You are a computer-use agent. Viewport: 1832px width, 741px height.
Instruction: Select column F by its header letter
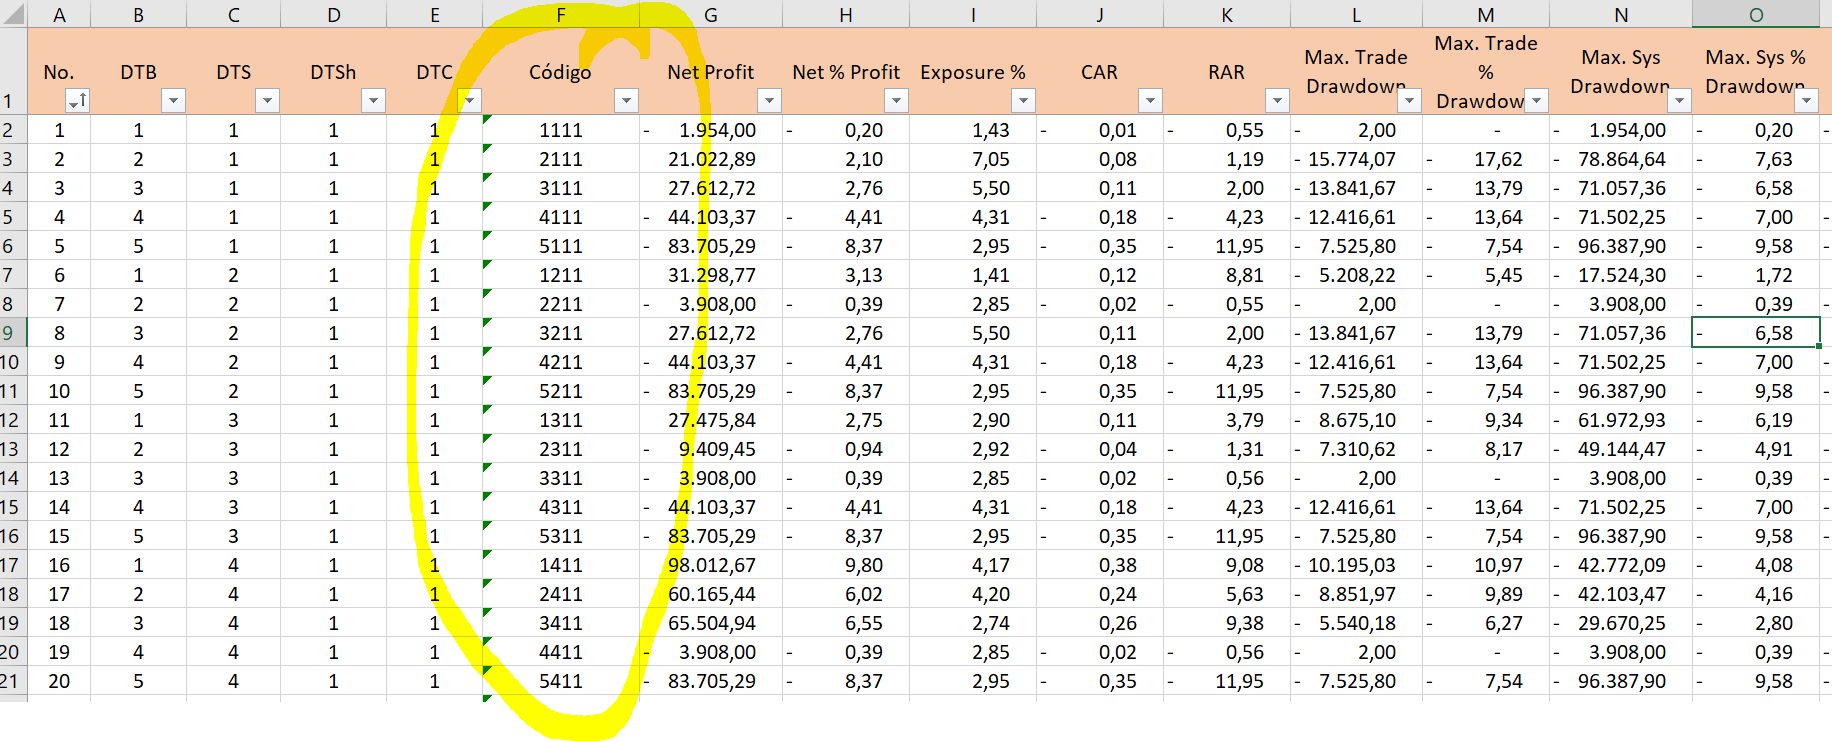560,14
